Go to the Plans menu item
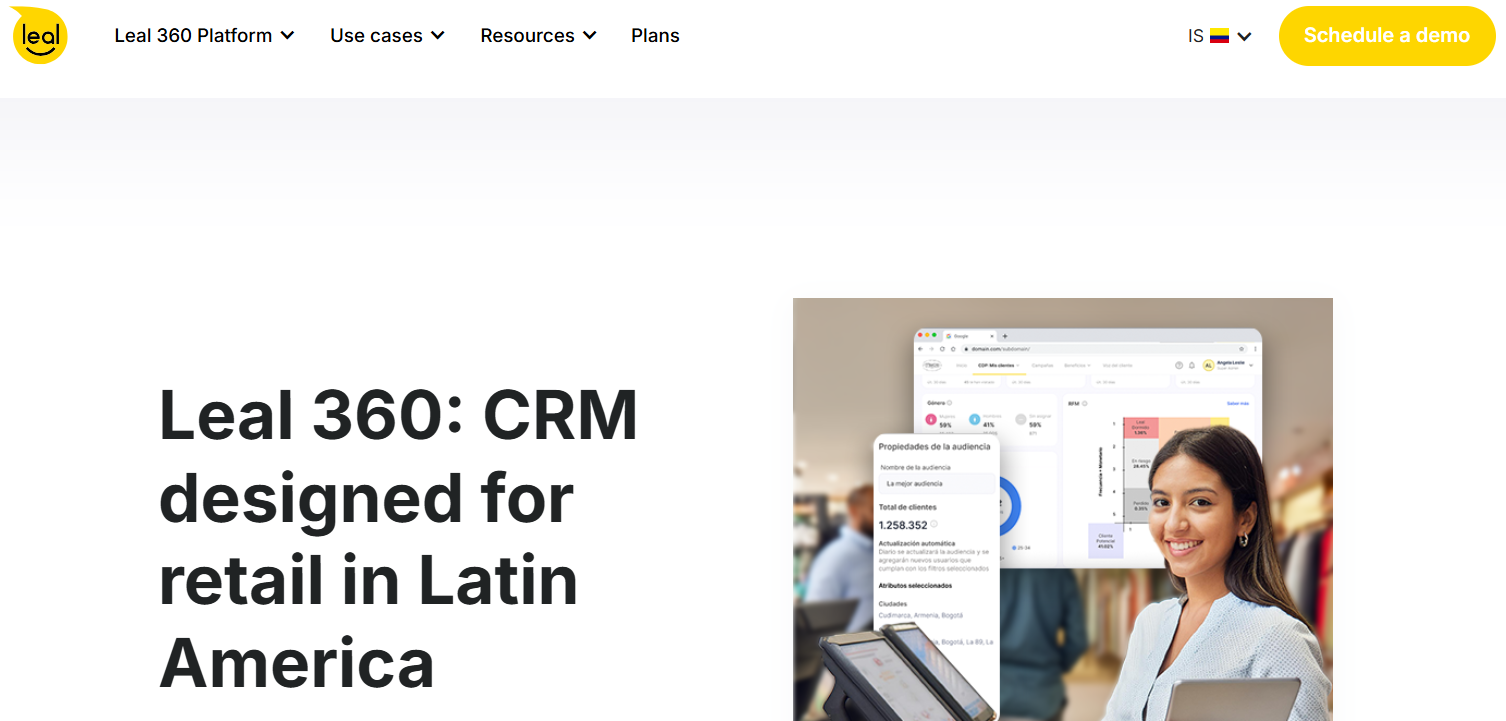 pos(655,36)
